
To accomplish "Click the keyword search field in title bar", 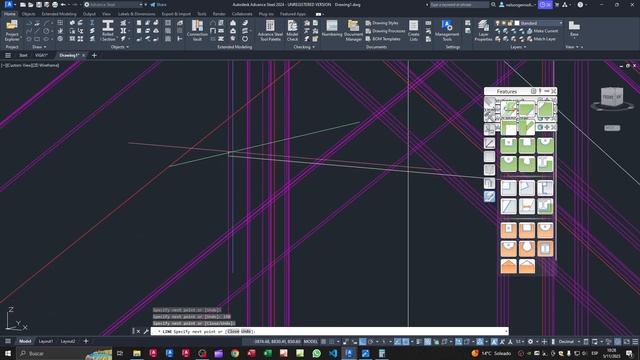I will [459, 4].
